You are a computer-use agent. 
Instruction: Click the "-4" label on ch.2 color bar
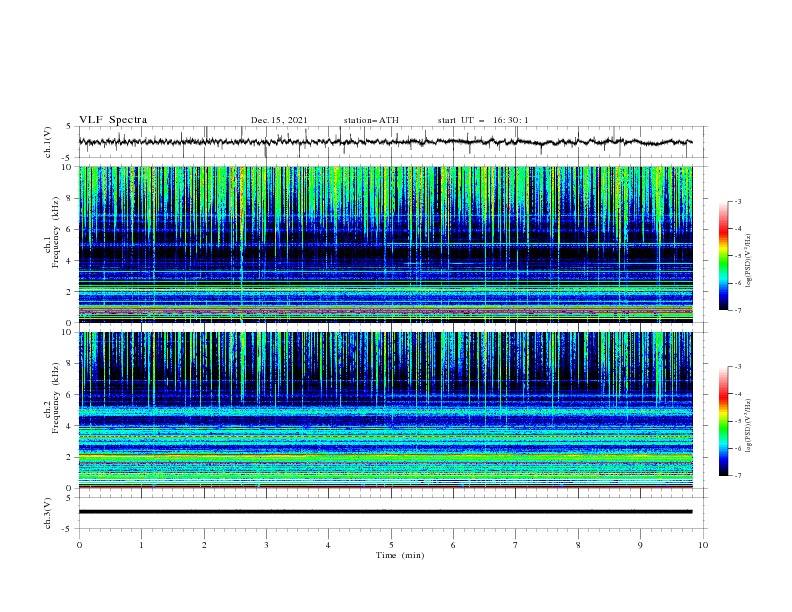pos(737,394)
